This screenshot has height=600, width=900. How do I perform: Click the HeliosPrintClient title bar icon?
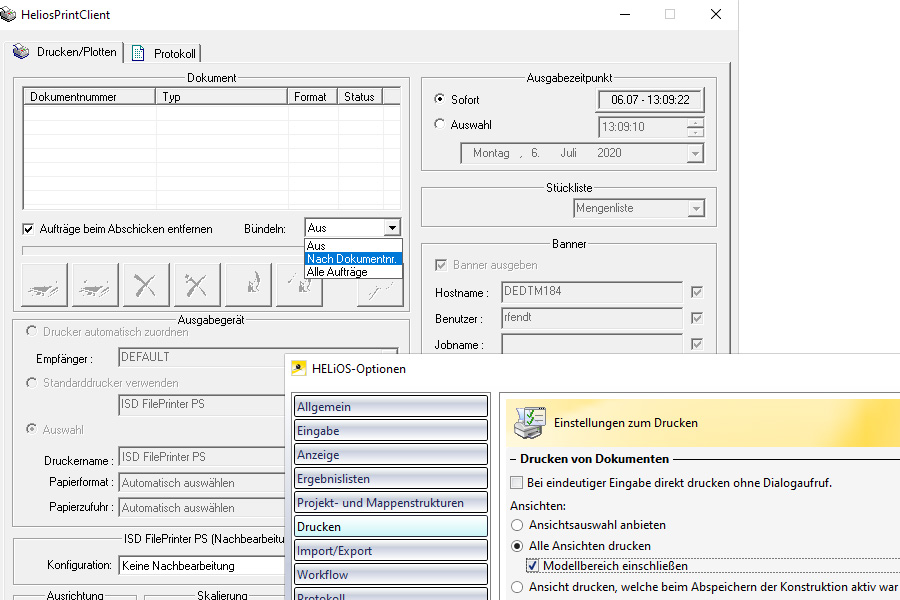[10, 14]
